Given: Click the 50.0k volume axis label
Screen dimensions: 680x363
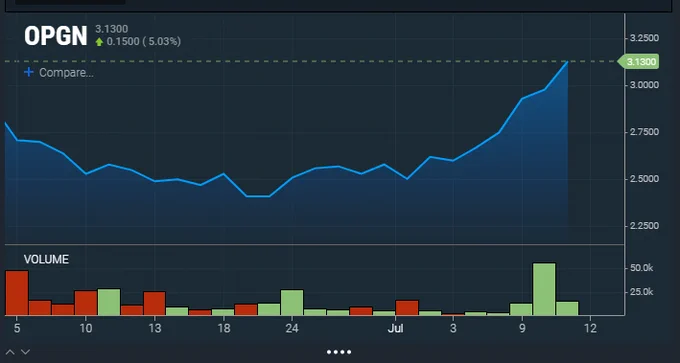Looking at the screenshot, I should 641,268.
